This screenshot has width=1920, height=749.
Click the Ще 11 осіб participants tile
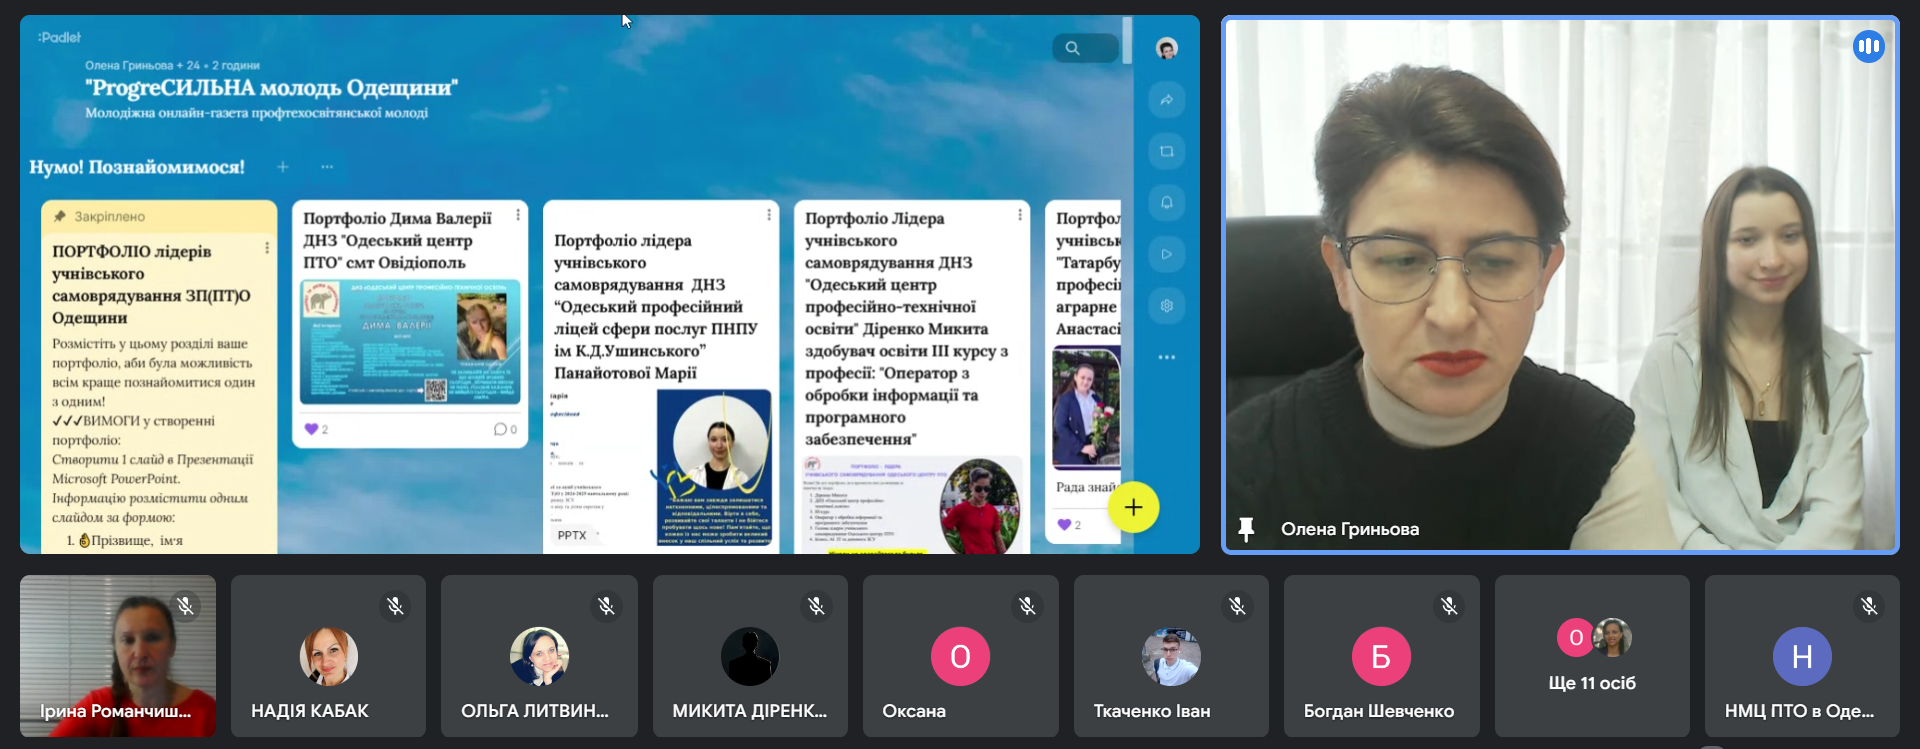tap(1592, 656)
